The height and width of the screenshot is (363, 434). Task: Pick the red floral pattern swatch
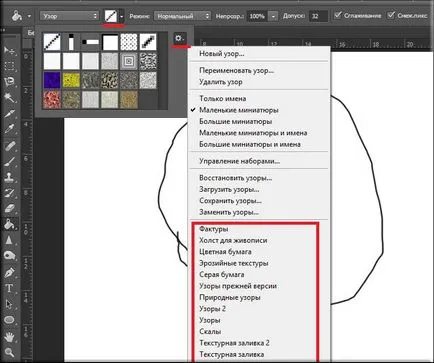pyautogui.click(x=52, y=100)
